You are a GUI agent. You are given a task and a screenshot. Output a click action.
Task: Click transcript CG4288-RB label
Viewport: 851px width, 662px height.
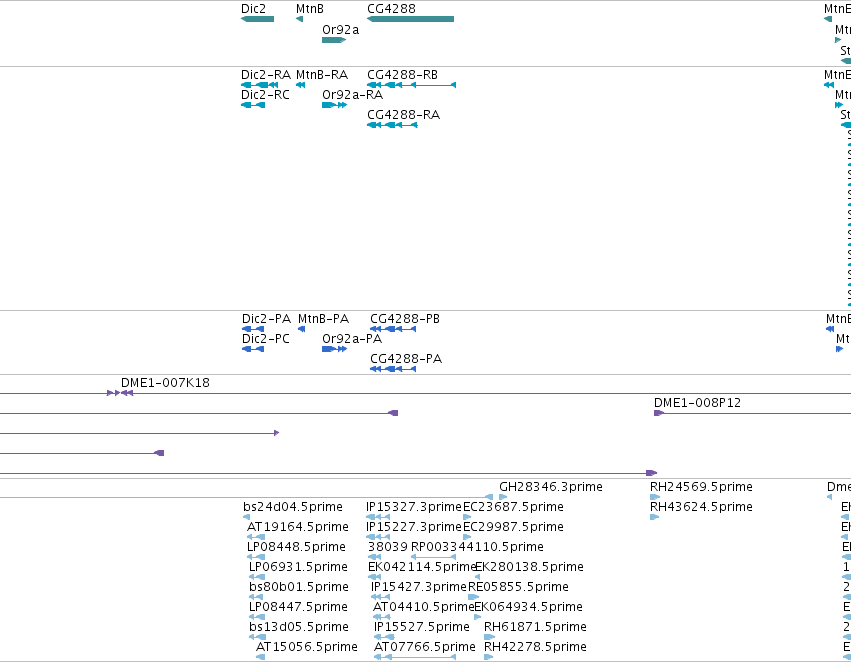pos(402,74)
